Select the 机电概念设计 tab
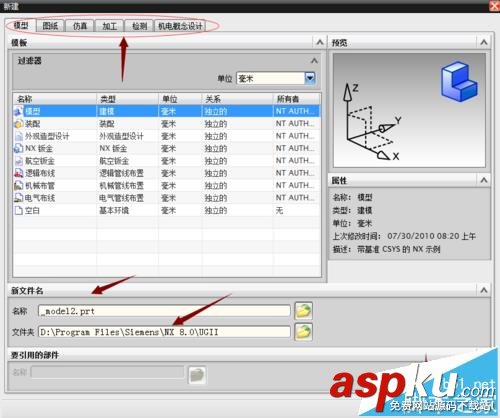 click(180, 26)
